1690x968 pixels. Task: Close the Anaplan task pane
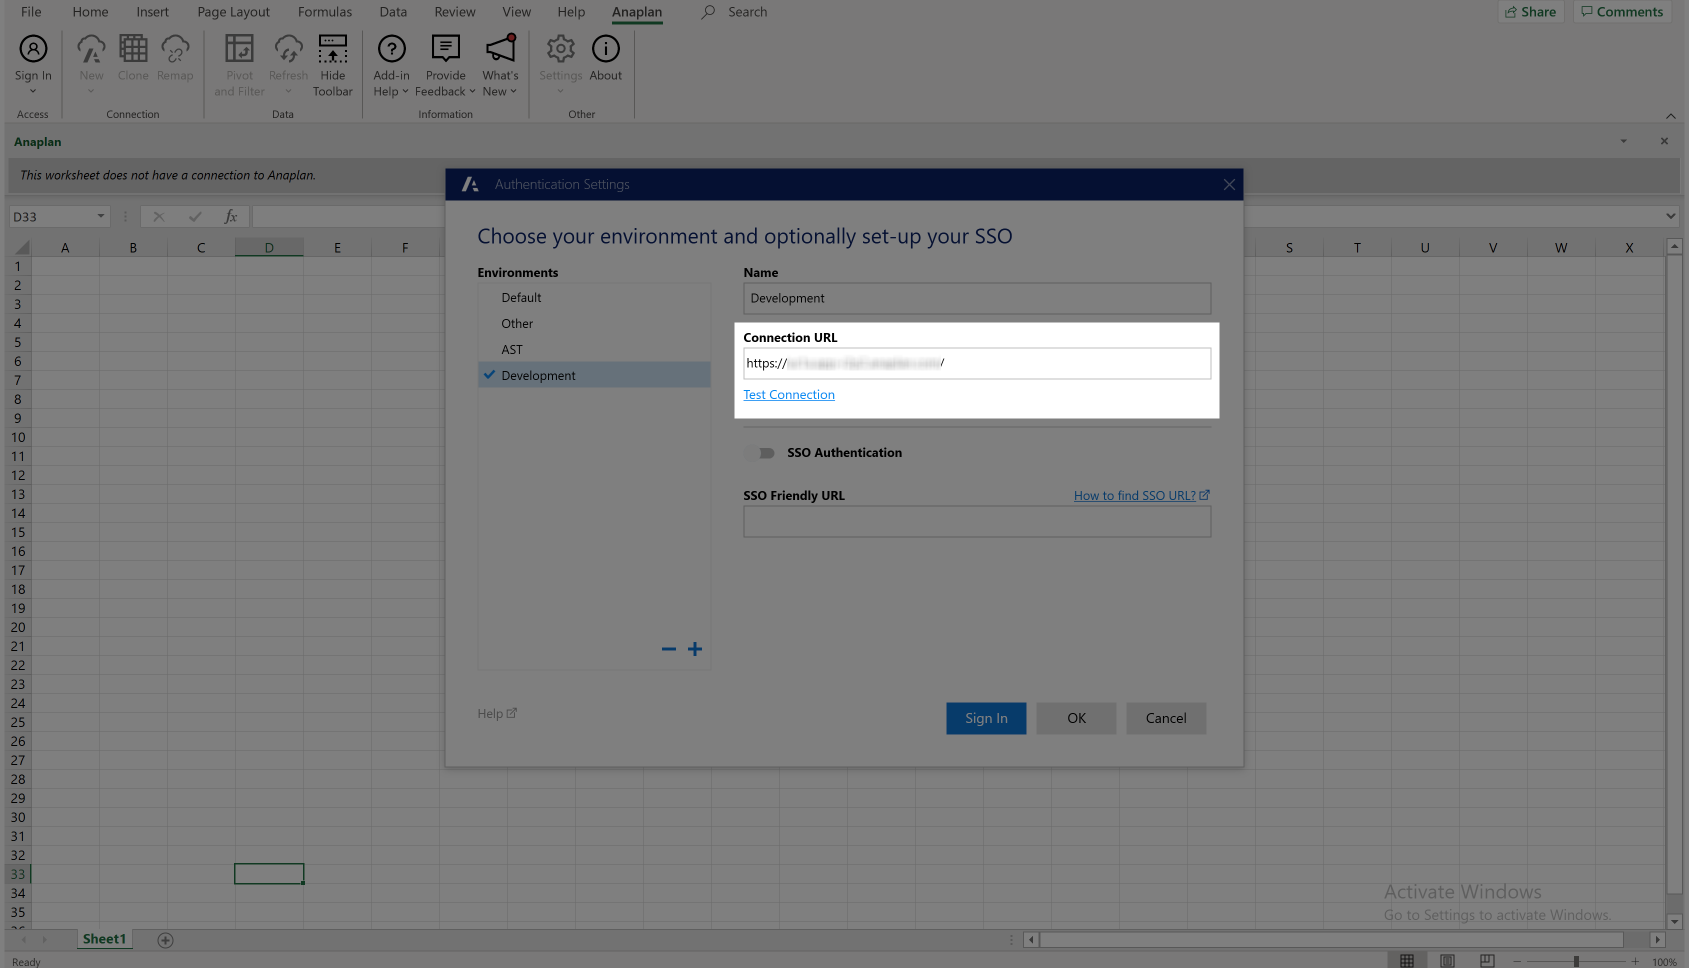pyautogui.click(x=1664, y=141)
